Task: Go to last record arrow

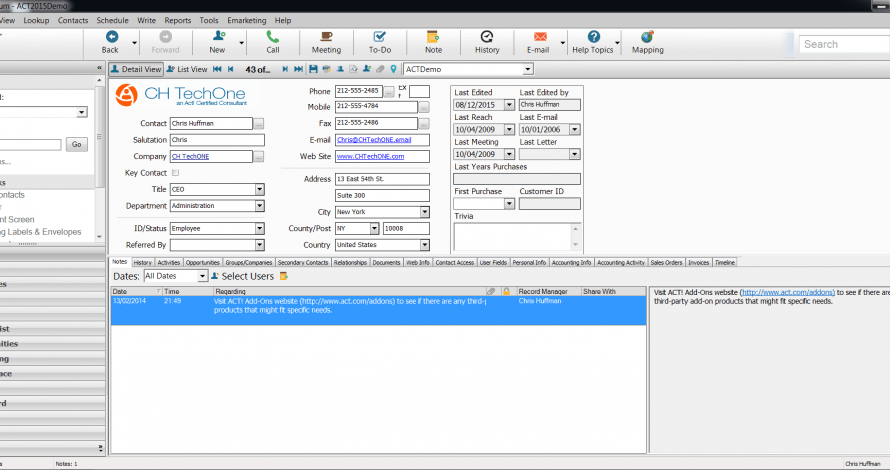Action: click(x=299, y=69)
